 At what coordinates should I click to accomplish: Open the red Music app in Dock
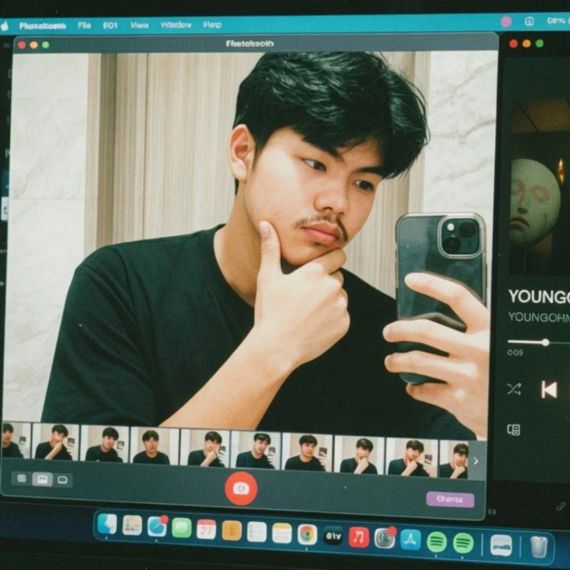pos(359,537)
